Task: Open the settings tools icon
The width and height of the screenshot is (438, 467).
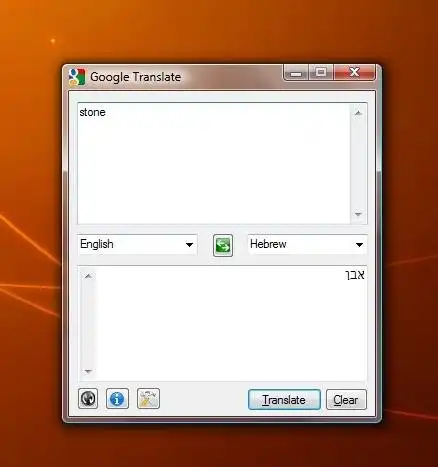Action: click(x=148, y=398)
